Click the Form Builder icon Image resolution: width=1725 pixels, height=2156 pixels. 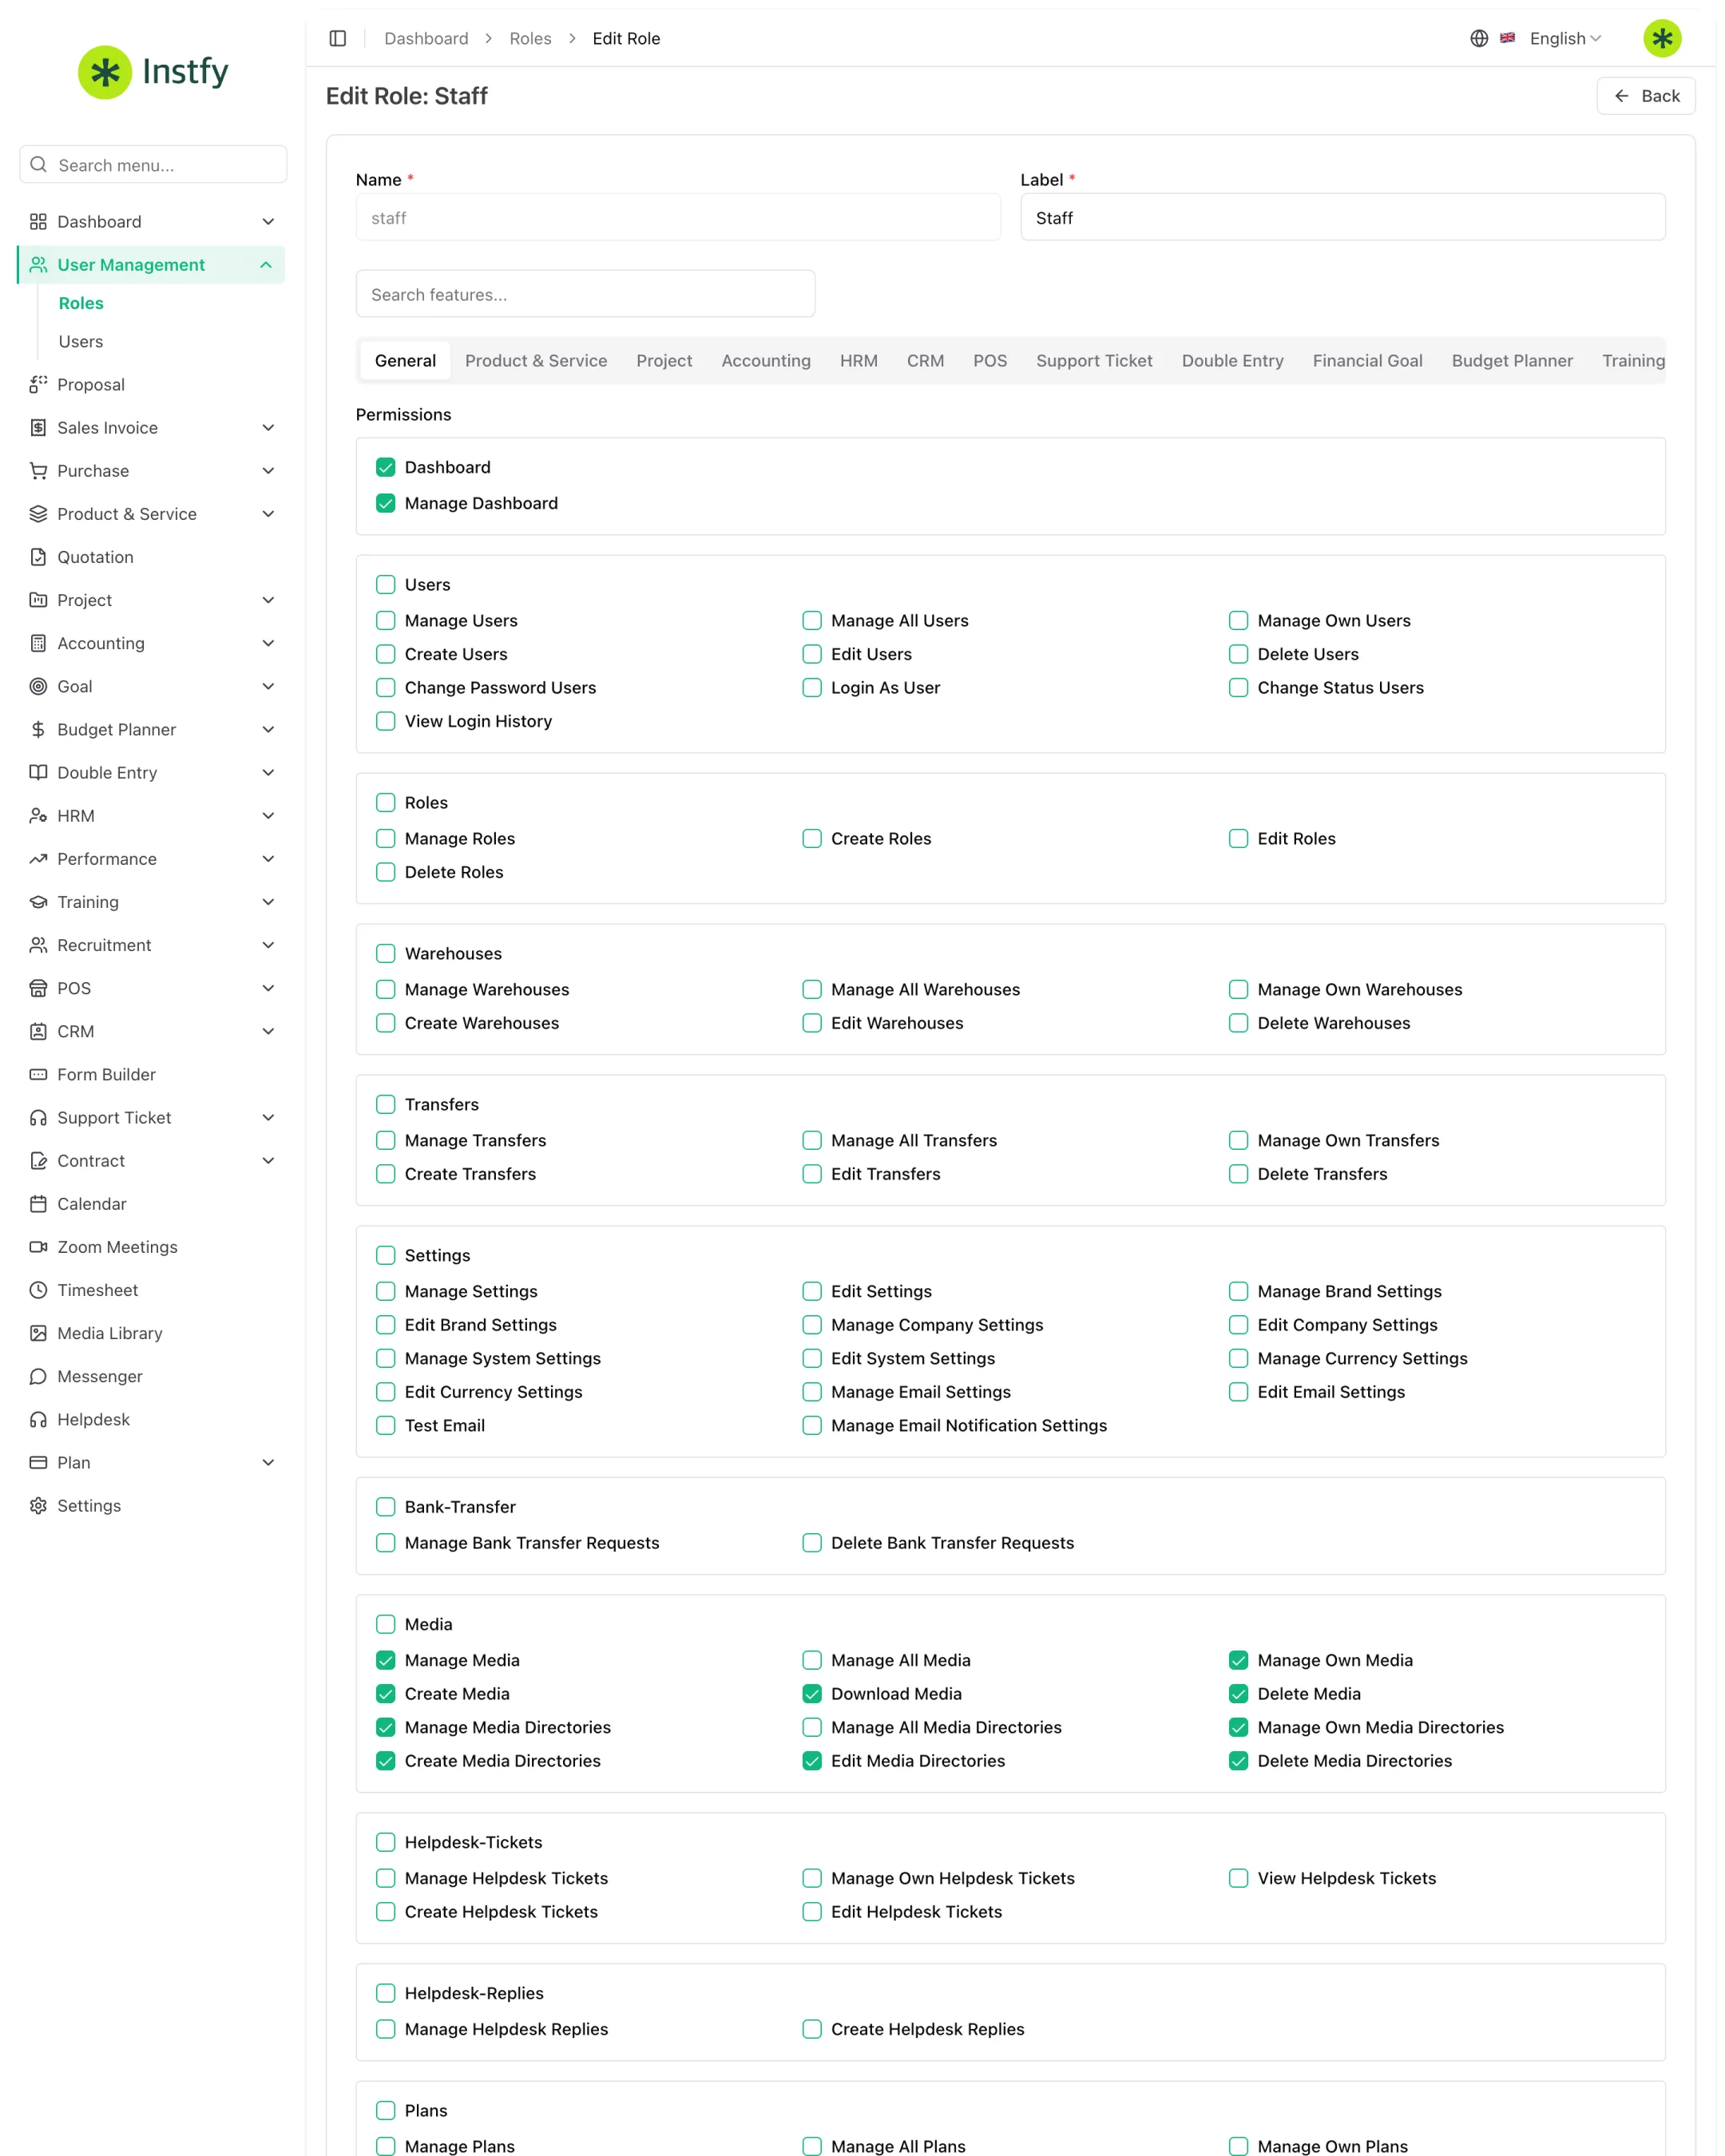[x=38, y=1074]
